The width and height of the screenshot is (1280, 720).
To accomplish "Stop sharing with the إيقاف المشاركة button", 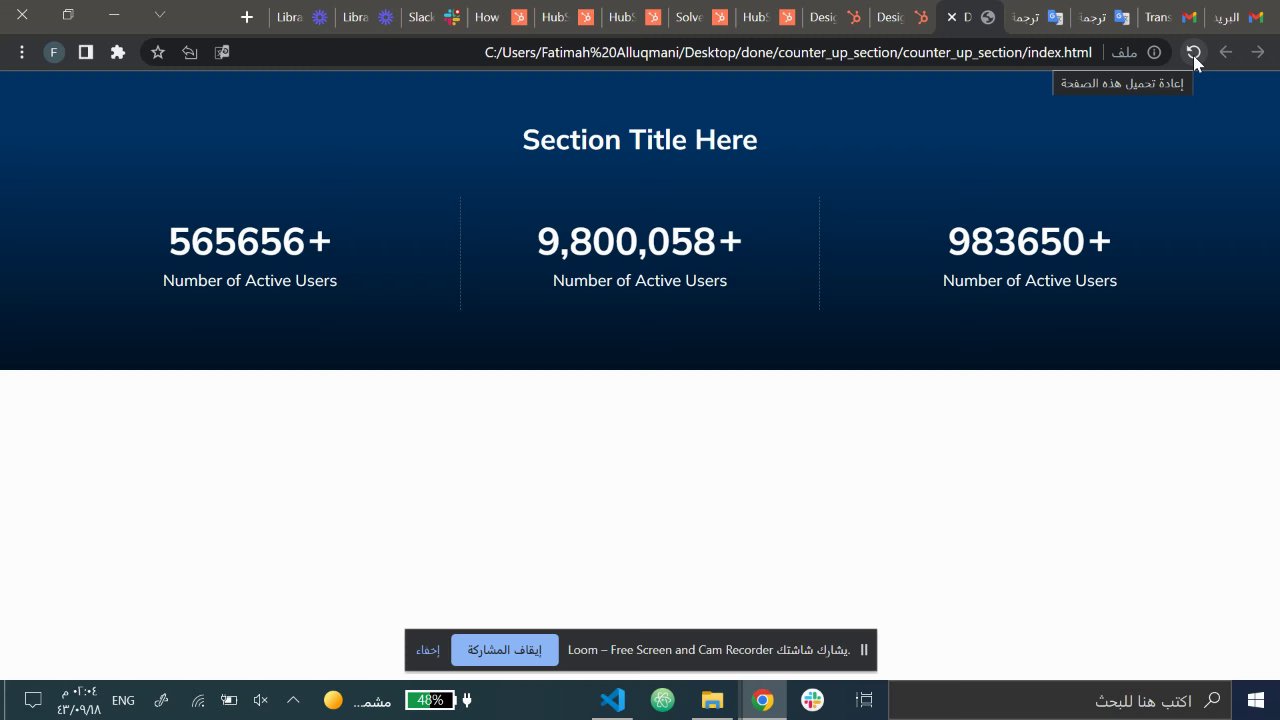I will 505,650.
